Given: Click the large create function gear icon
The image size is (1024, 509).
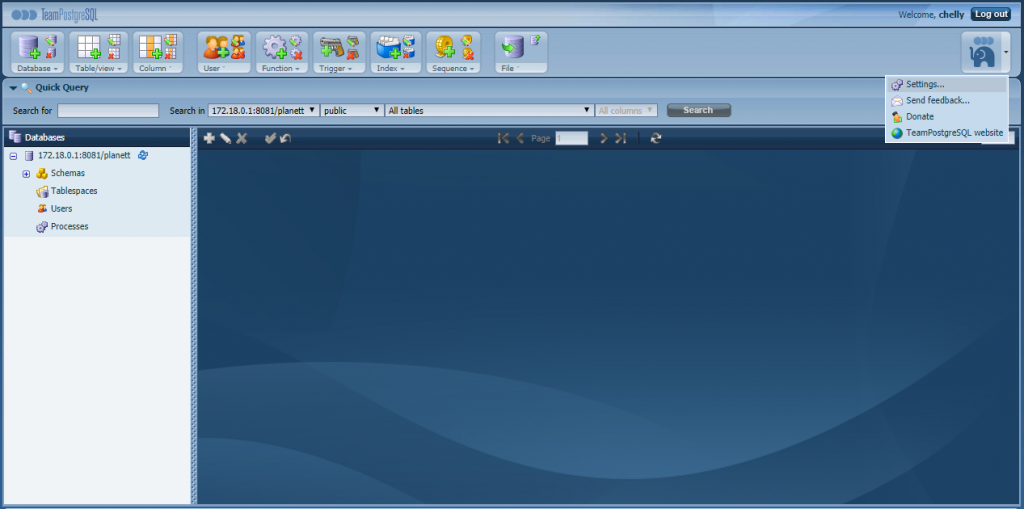Looking at the screenshot, I should (274, 47).
